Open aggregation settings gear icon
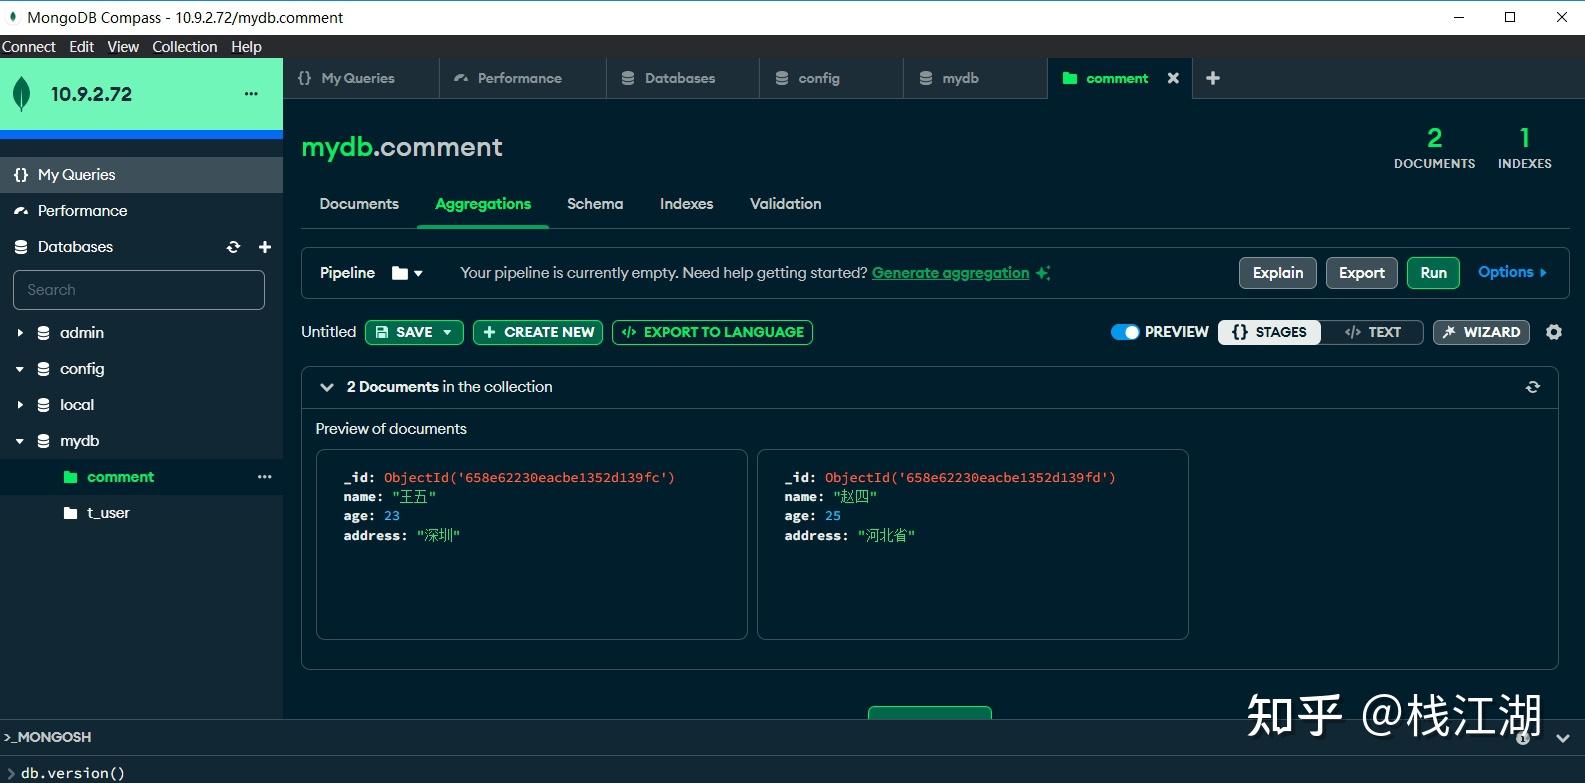This screenshot has height=783, width=1585. tap(1554, 332)
